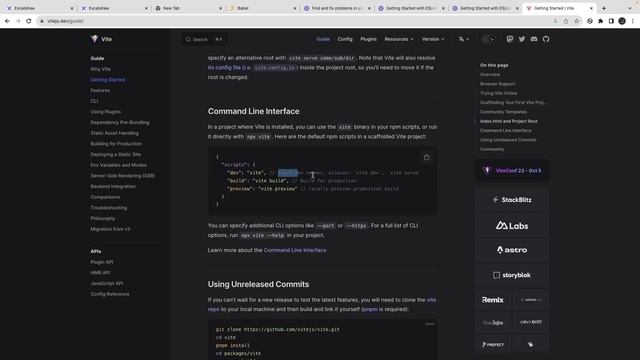Open the Twitter icon in header
640x360 pixels.
[x=522, y=39]
